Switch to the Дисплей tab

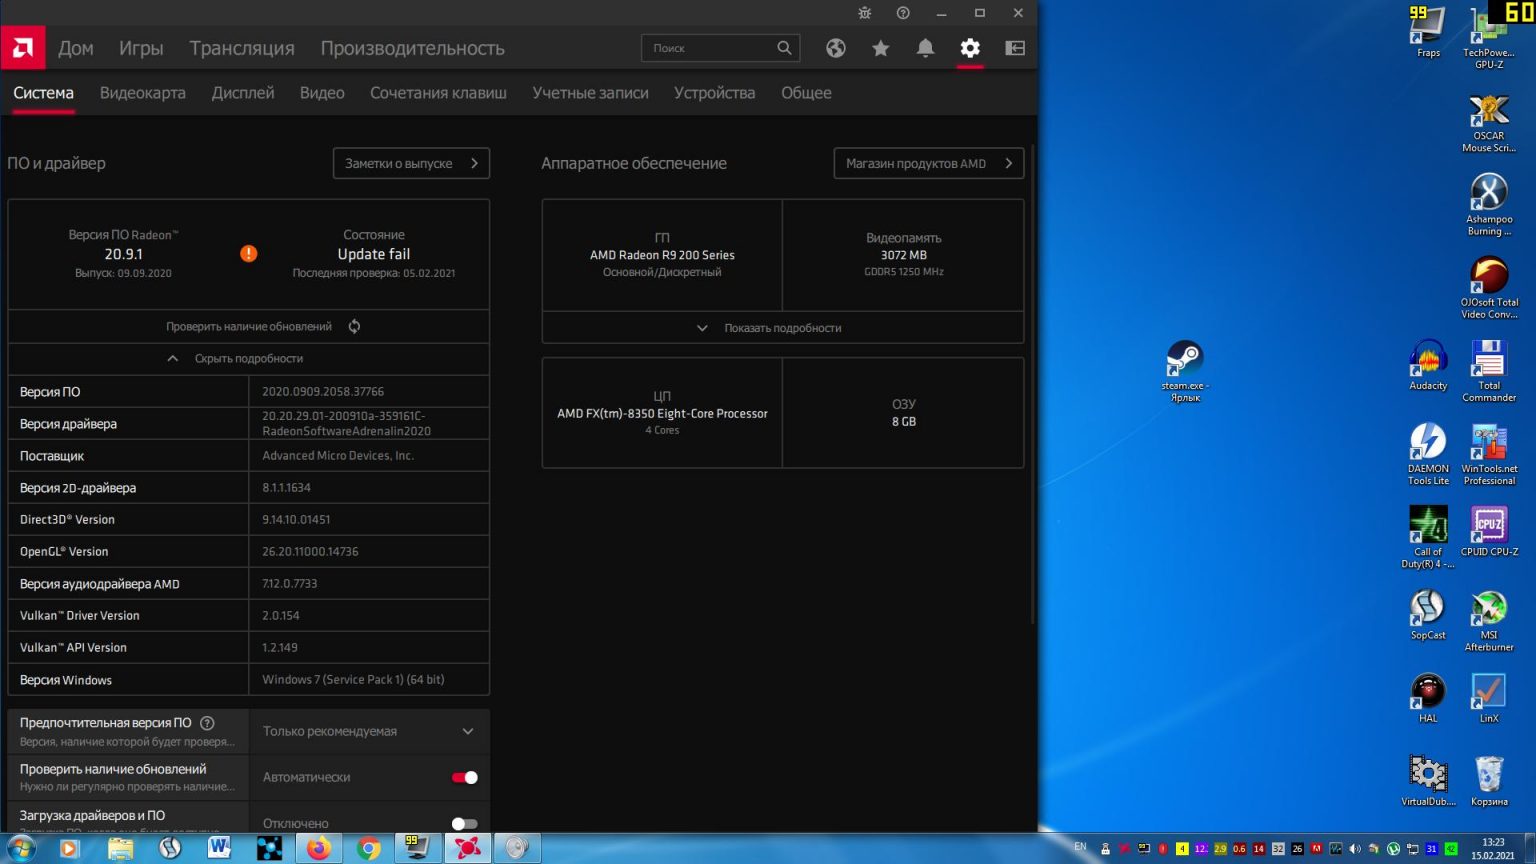[243, 92]
